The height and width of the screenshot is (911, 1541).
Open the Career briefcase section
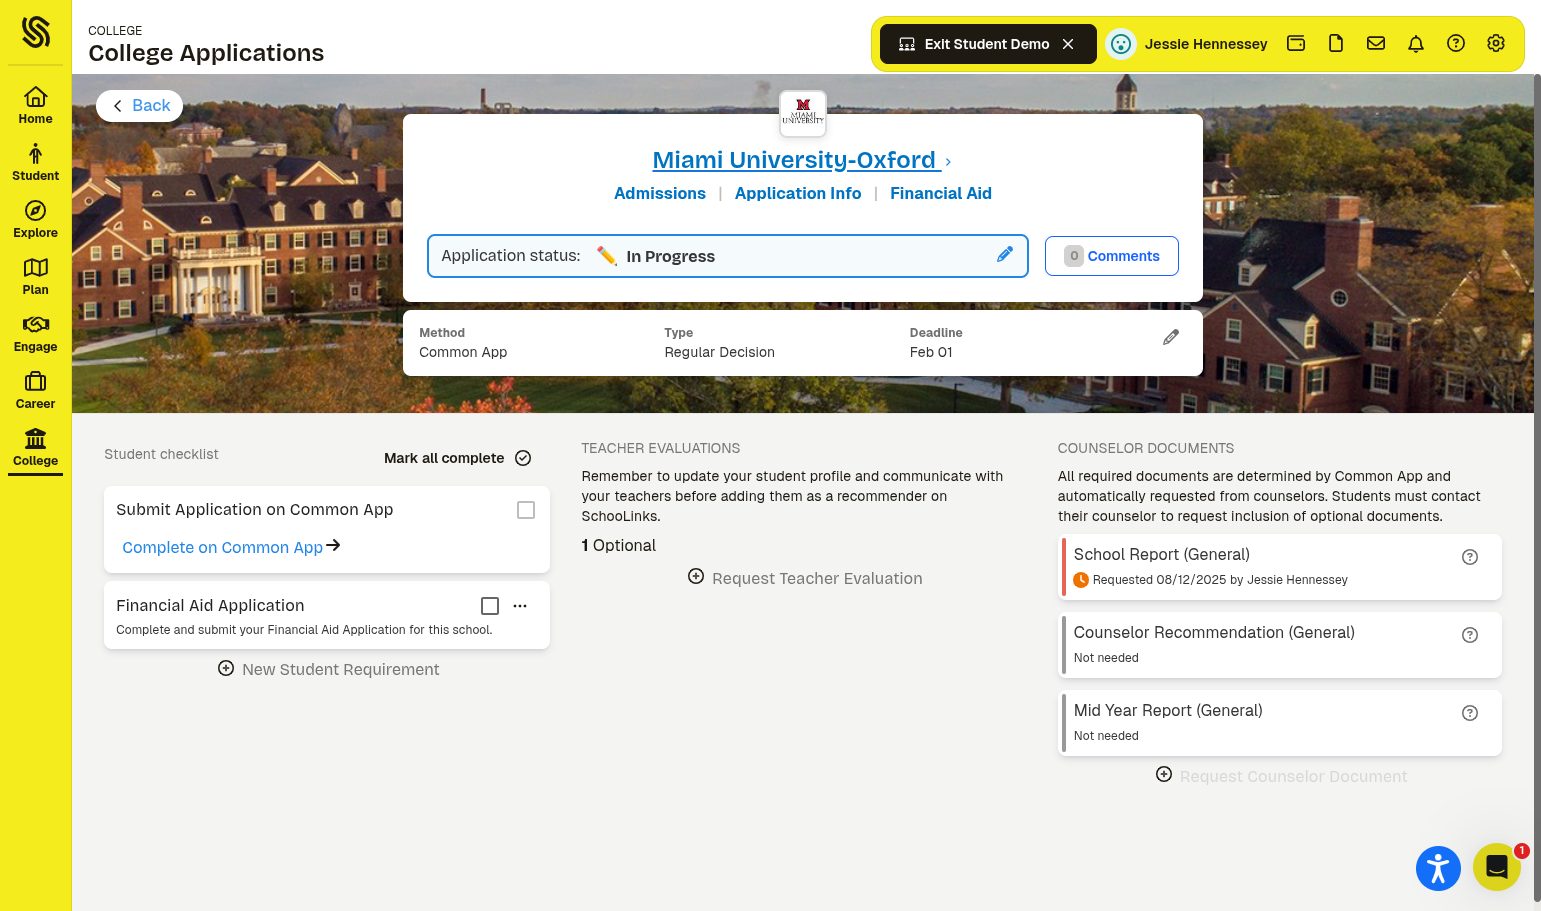click(x=35, y=390)
